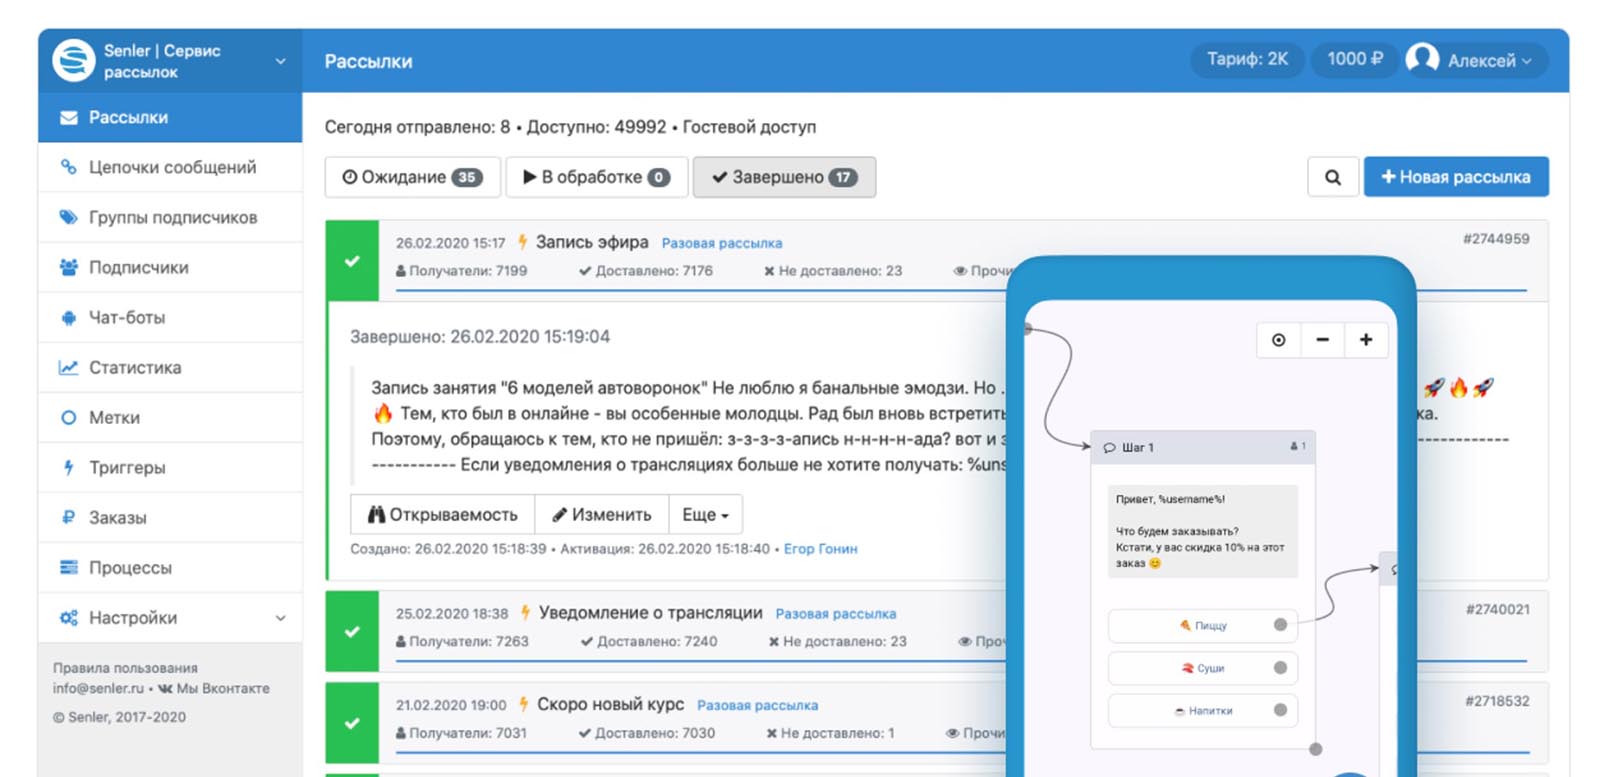Image resolution: width=1600 pixels, height=777 pixels.
Task: Switch to Завершено tab
Action: tap(784, 177)
